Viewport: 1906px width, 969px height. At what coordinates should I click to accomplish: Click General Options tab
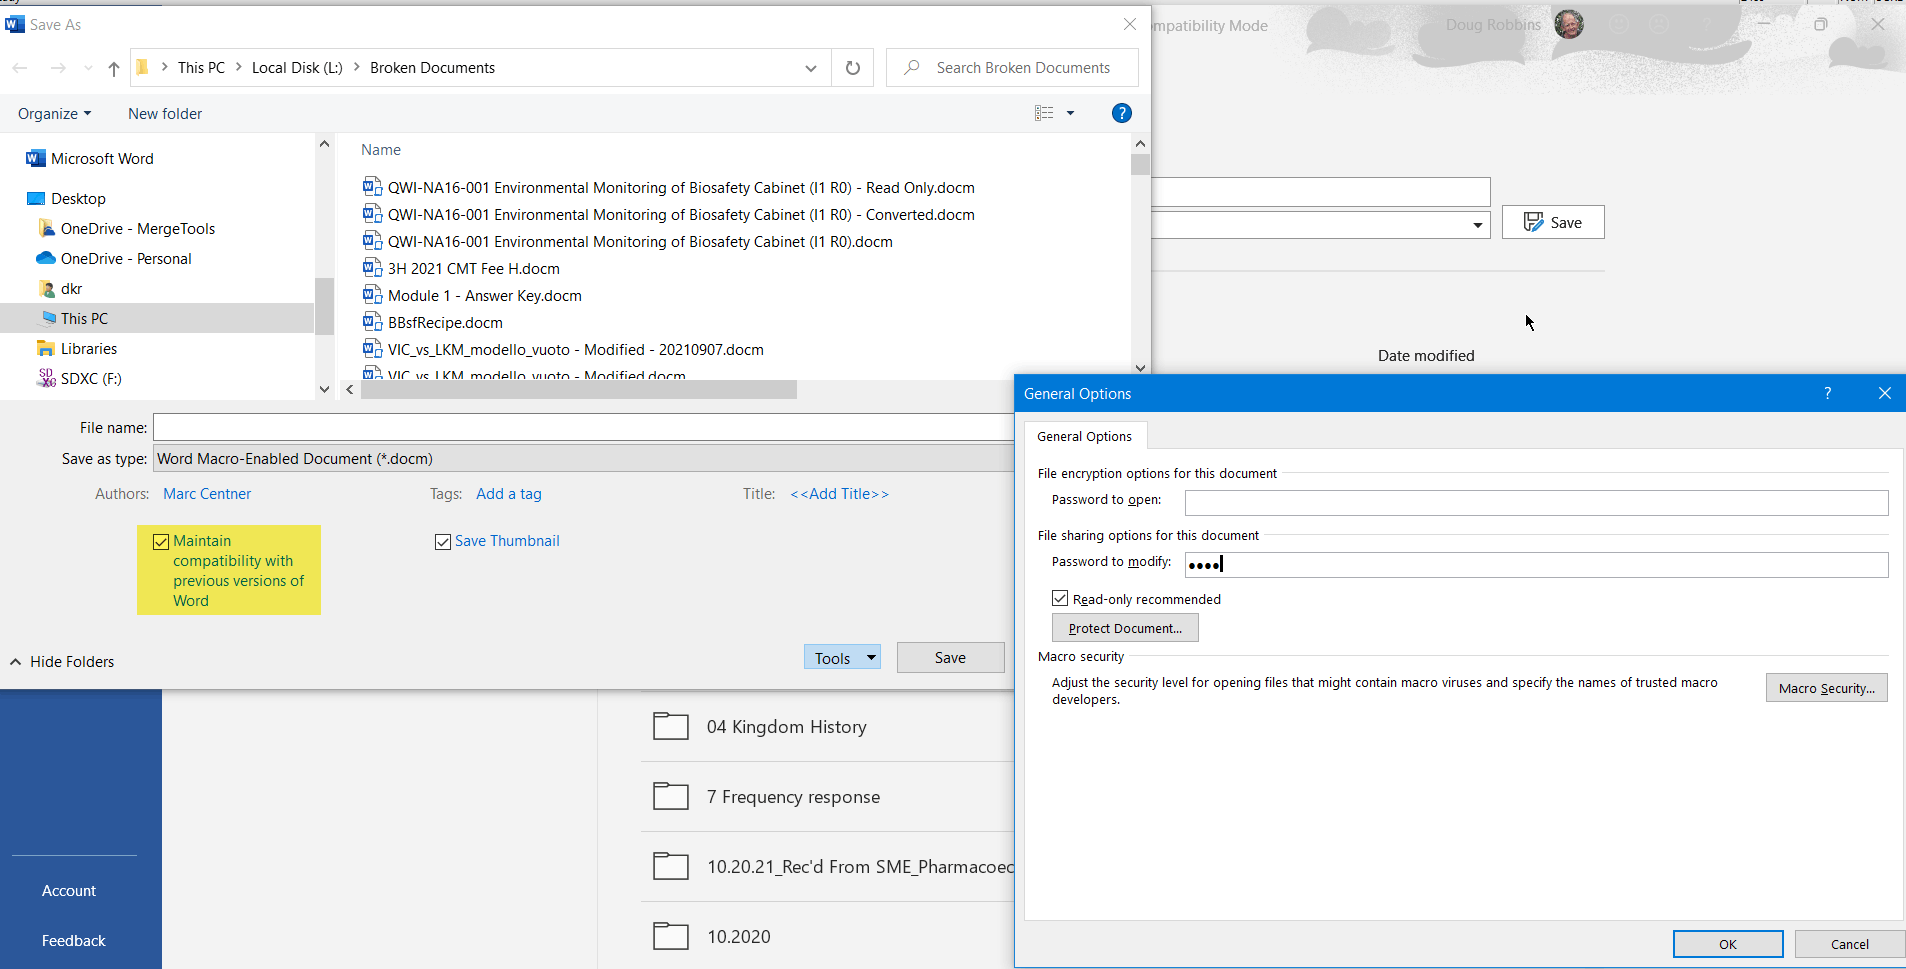[1085, 437]
